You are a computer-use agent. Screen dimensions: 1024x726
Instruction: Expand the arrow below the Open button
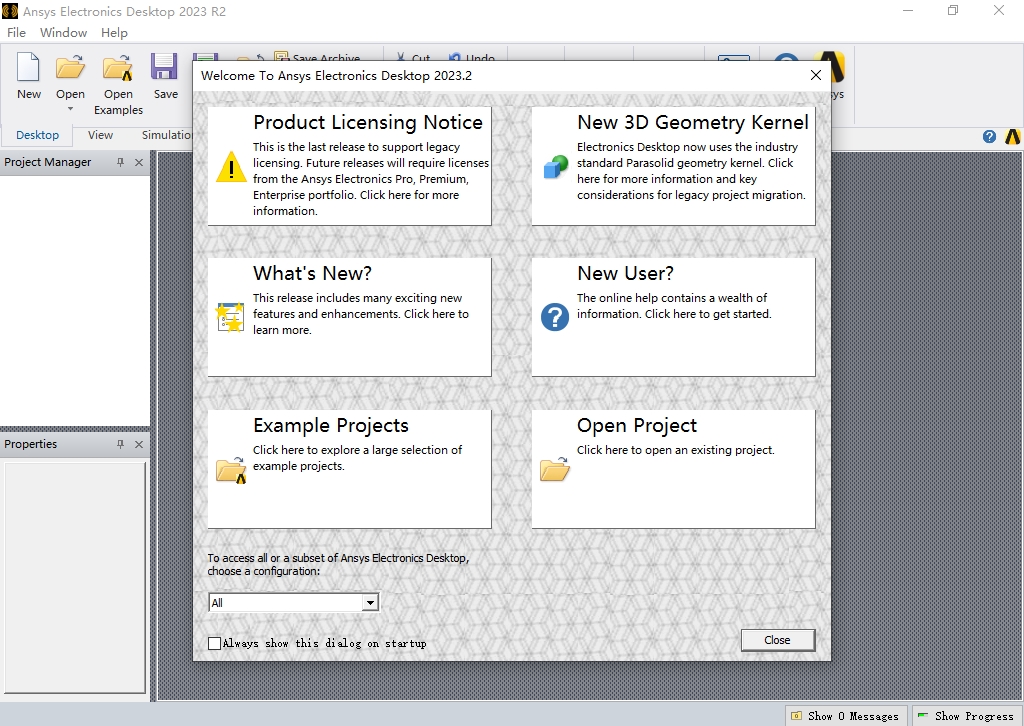(70, 109)
